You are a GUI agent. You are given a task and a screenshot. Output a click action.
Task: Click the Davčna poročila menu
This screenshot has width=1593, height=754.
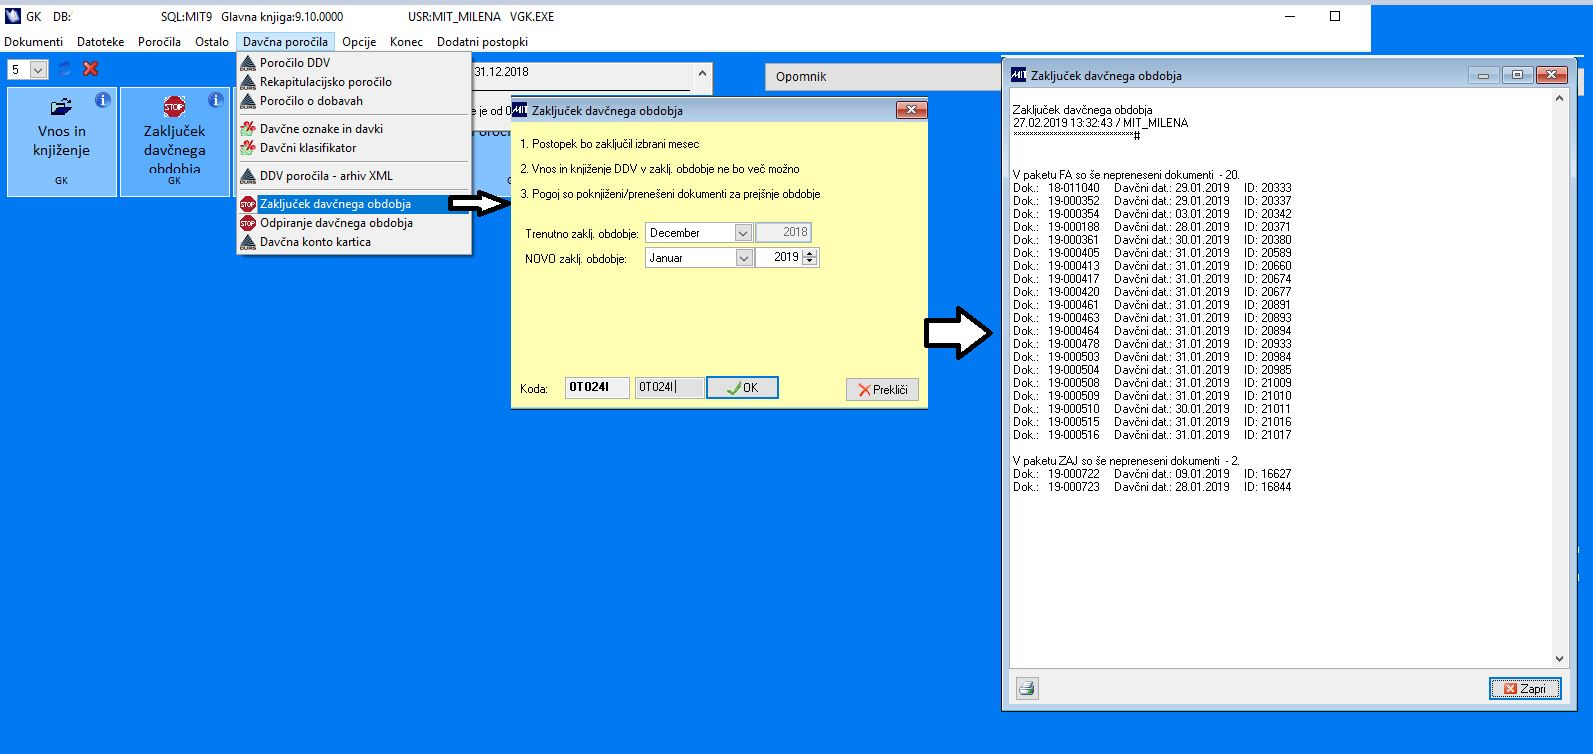click(285, 42)
